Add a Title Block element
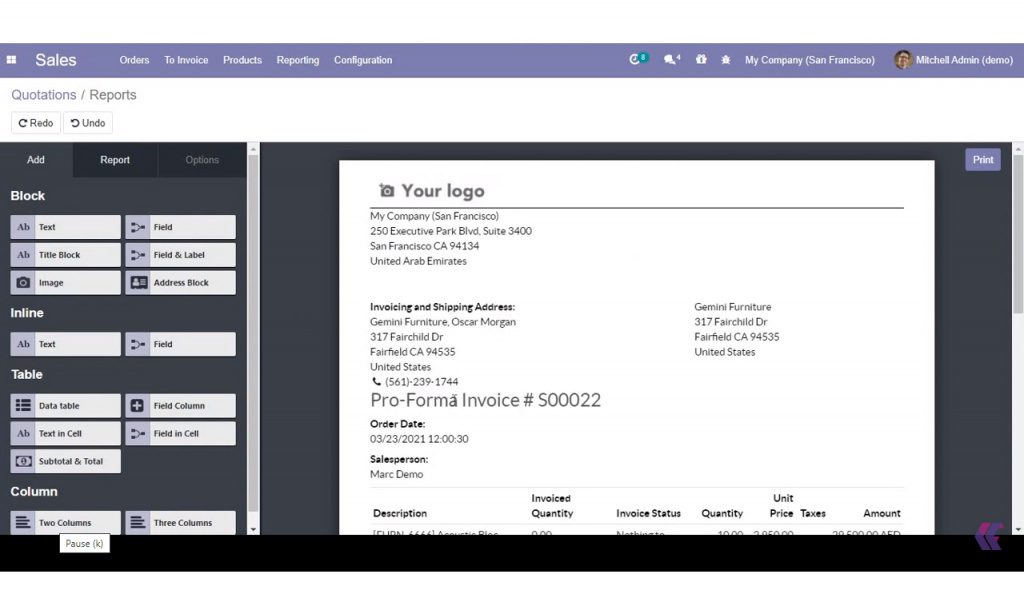This screenshot has height=614, width=1024. [x=65, y=255]
